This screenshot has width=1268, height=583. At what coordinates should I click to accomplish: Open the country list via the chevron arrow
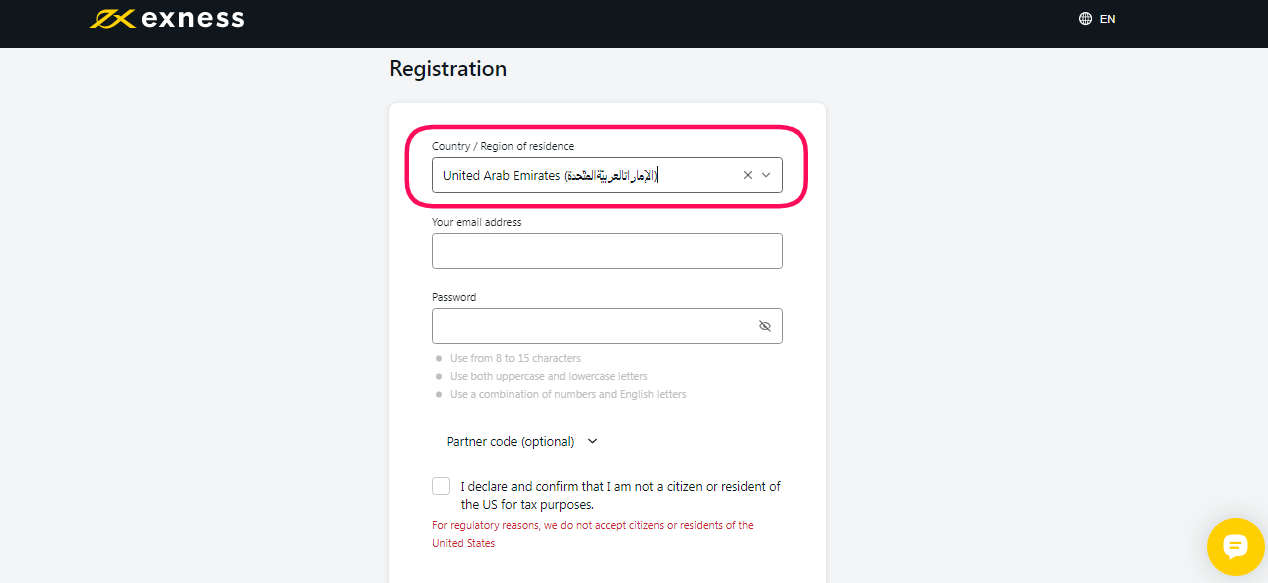(x=766, y=175)
